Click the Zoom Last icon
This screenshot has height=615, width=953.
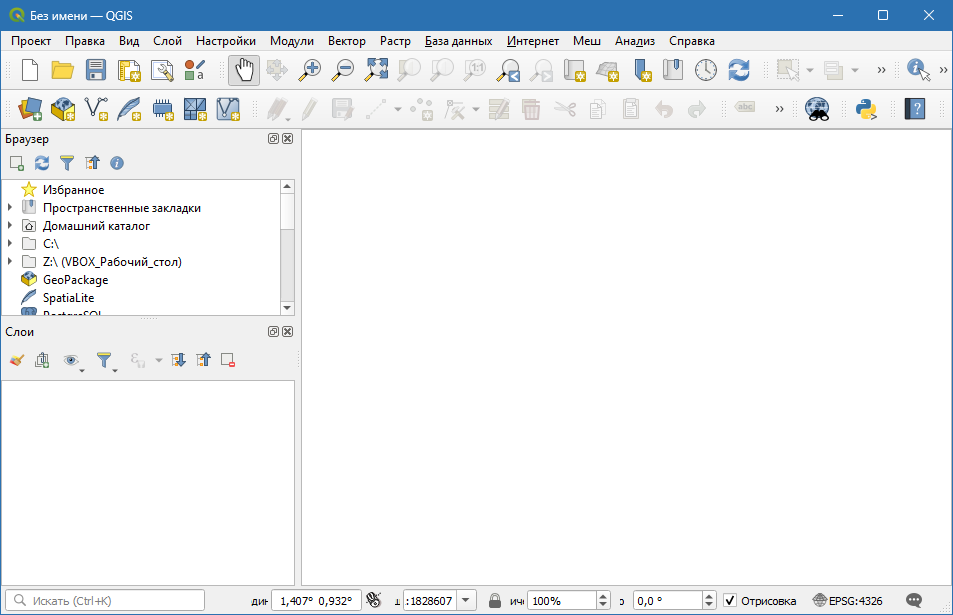(508, 70)
